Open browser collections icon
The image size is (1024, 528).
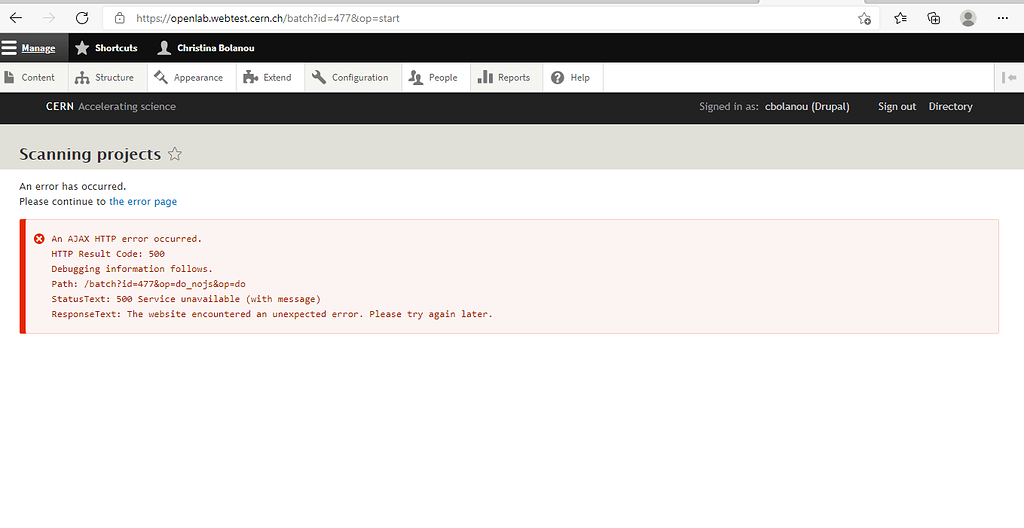[x=934, y=18]
